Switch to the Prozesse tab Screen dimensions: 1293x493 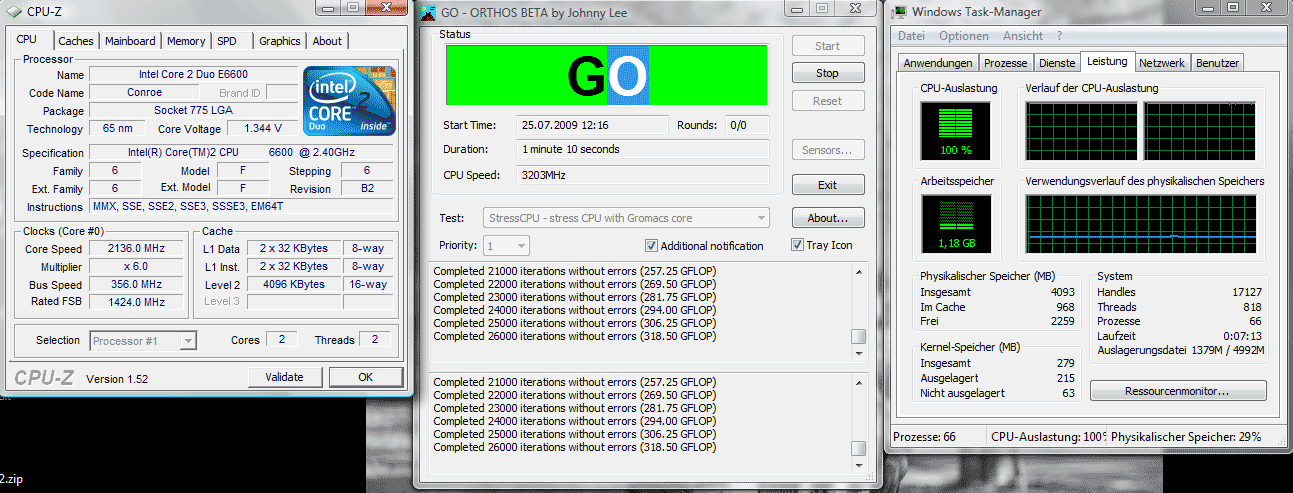pyautogui.click(x=1006, y=63)
